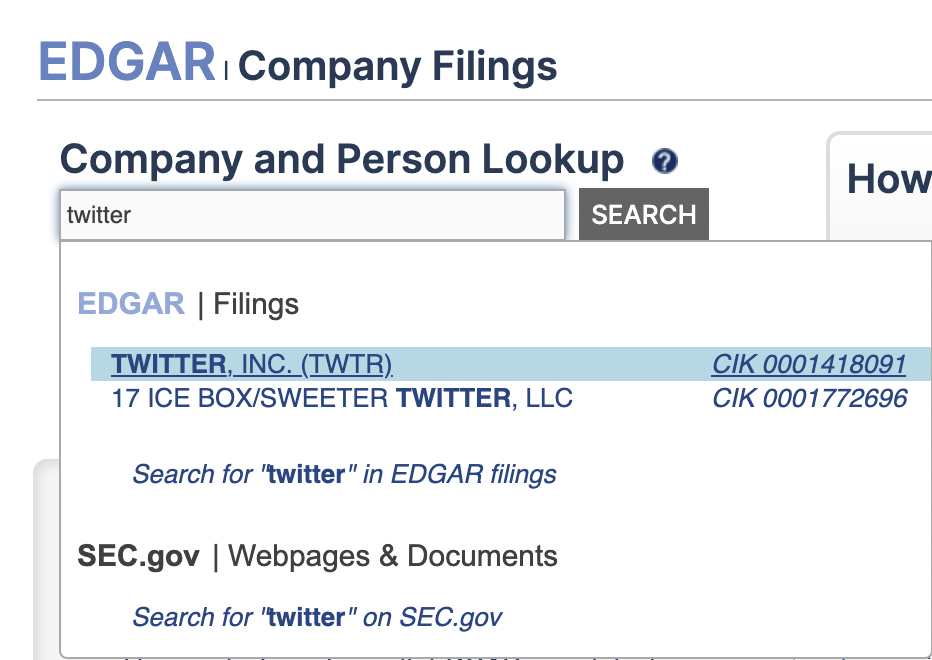Viewport: 932px width, 660px height.
Task: Click the Webpages & Documents section label
Action: (x=393, y=556)
